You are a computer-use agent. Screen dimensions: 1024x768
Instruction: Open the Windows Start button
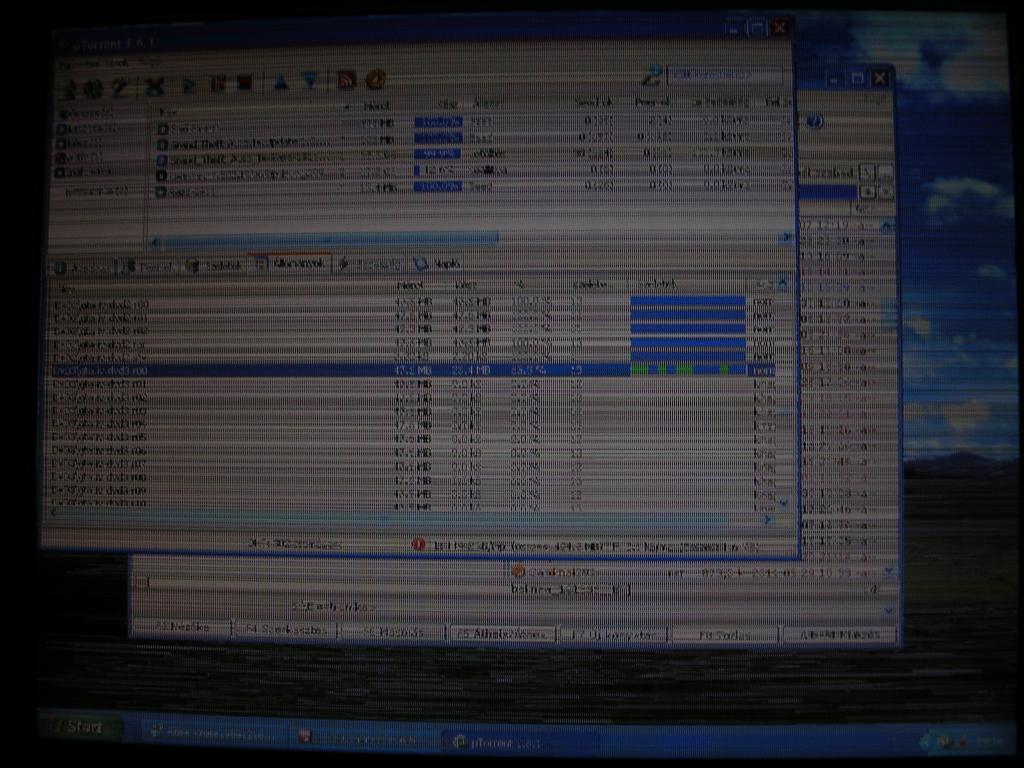(x=81, y=727)
